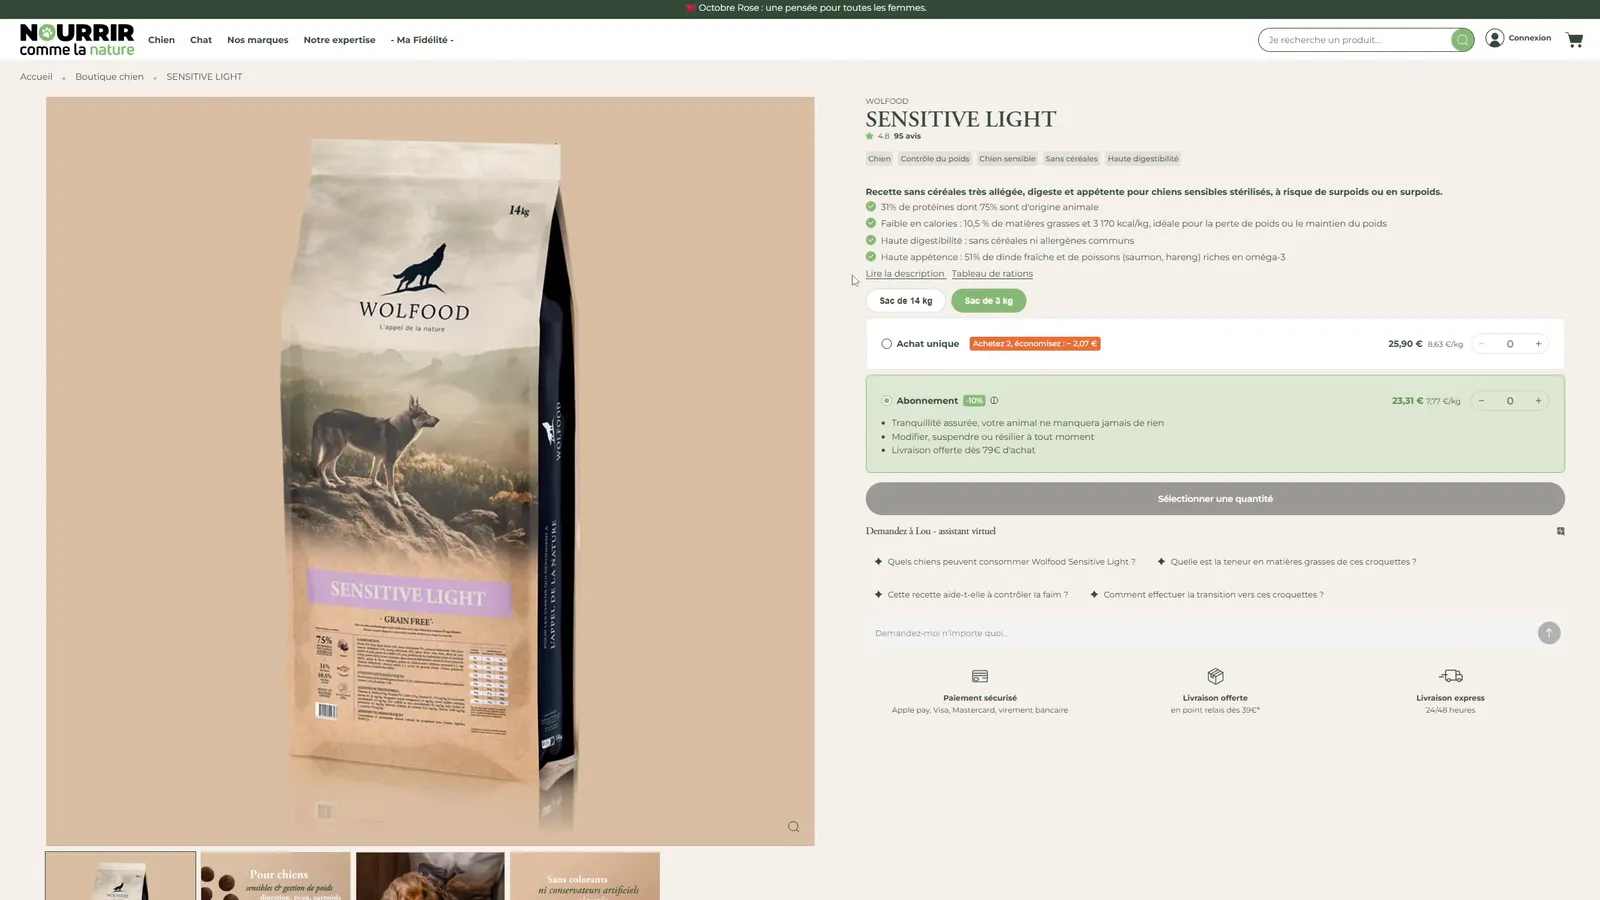Open the Lire la description link
The image size is (1600, 900).
coord(905,274)
